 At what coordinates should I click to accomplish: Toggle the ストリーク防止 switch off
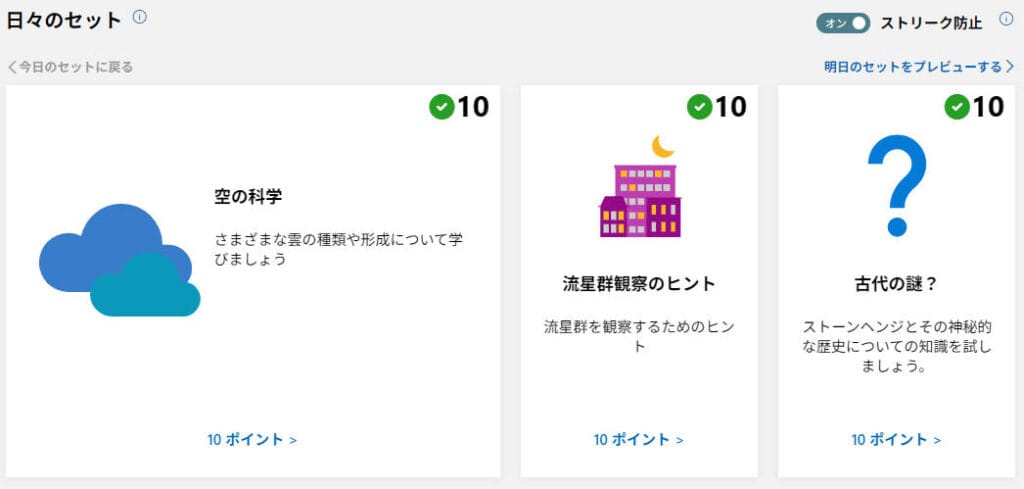tap(843, 22)
